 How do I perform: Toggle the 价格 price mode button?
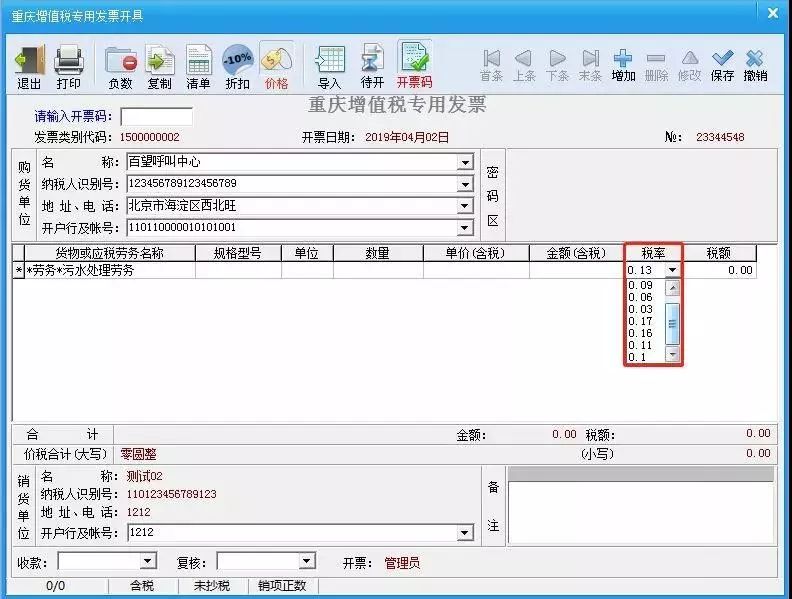[276, 66]
